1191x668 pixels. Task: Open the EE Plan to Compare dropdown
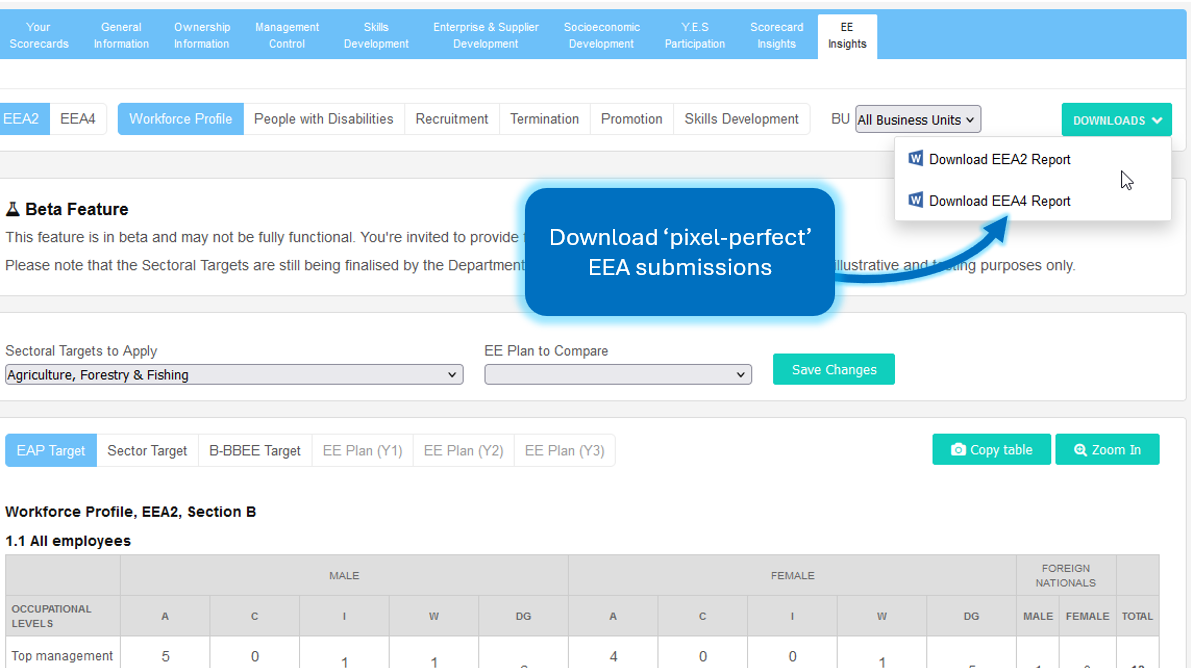pos(618,375)
